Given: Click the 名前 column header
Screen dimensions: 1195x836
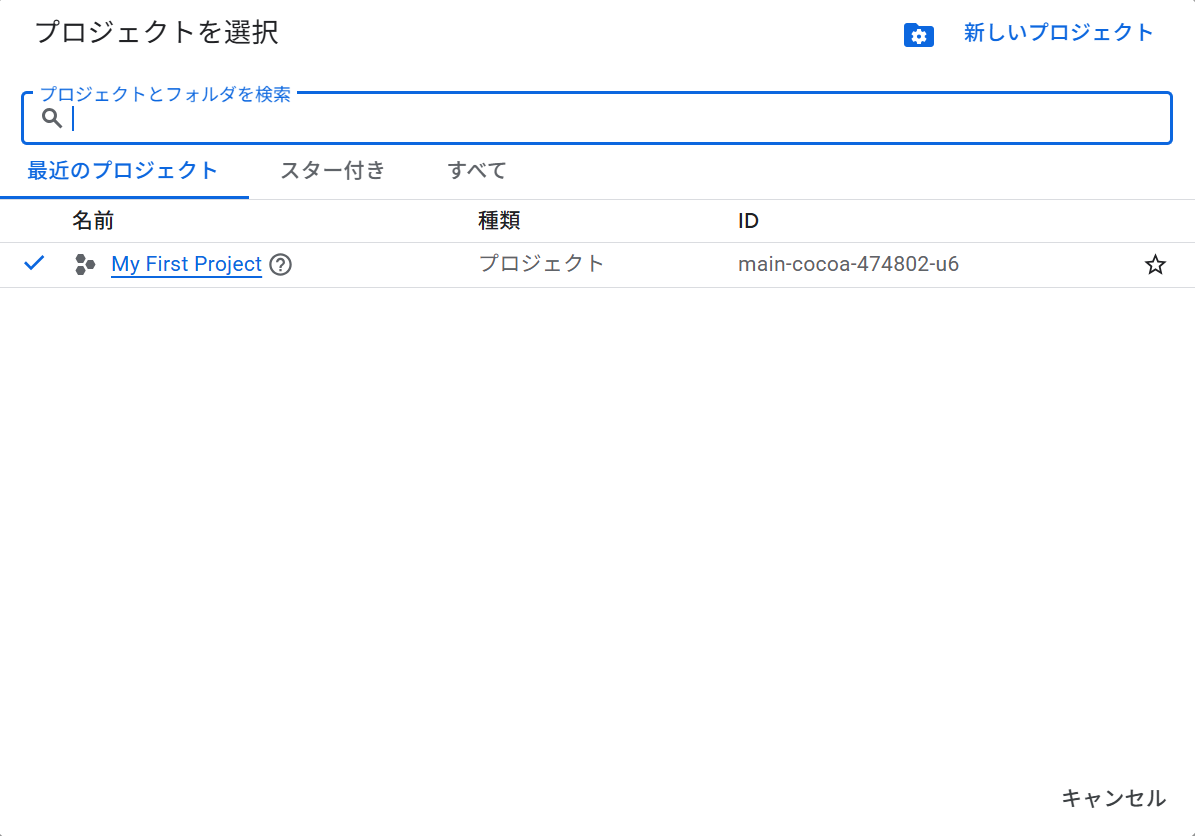Looking at the screenshot, I should 93,221.
